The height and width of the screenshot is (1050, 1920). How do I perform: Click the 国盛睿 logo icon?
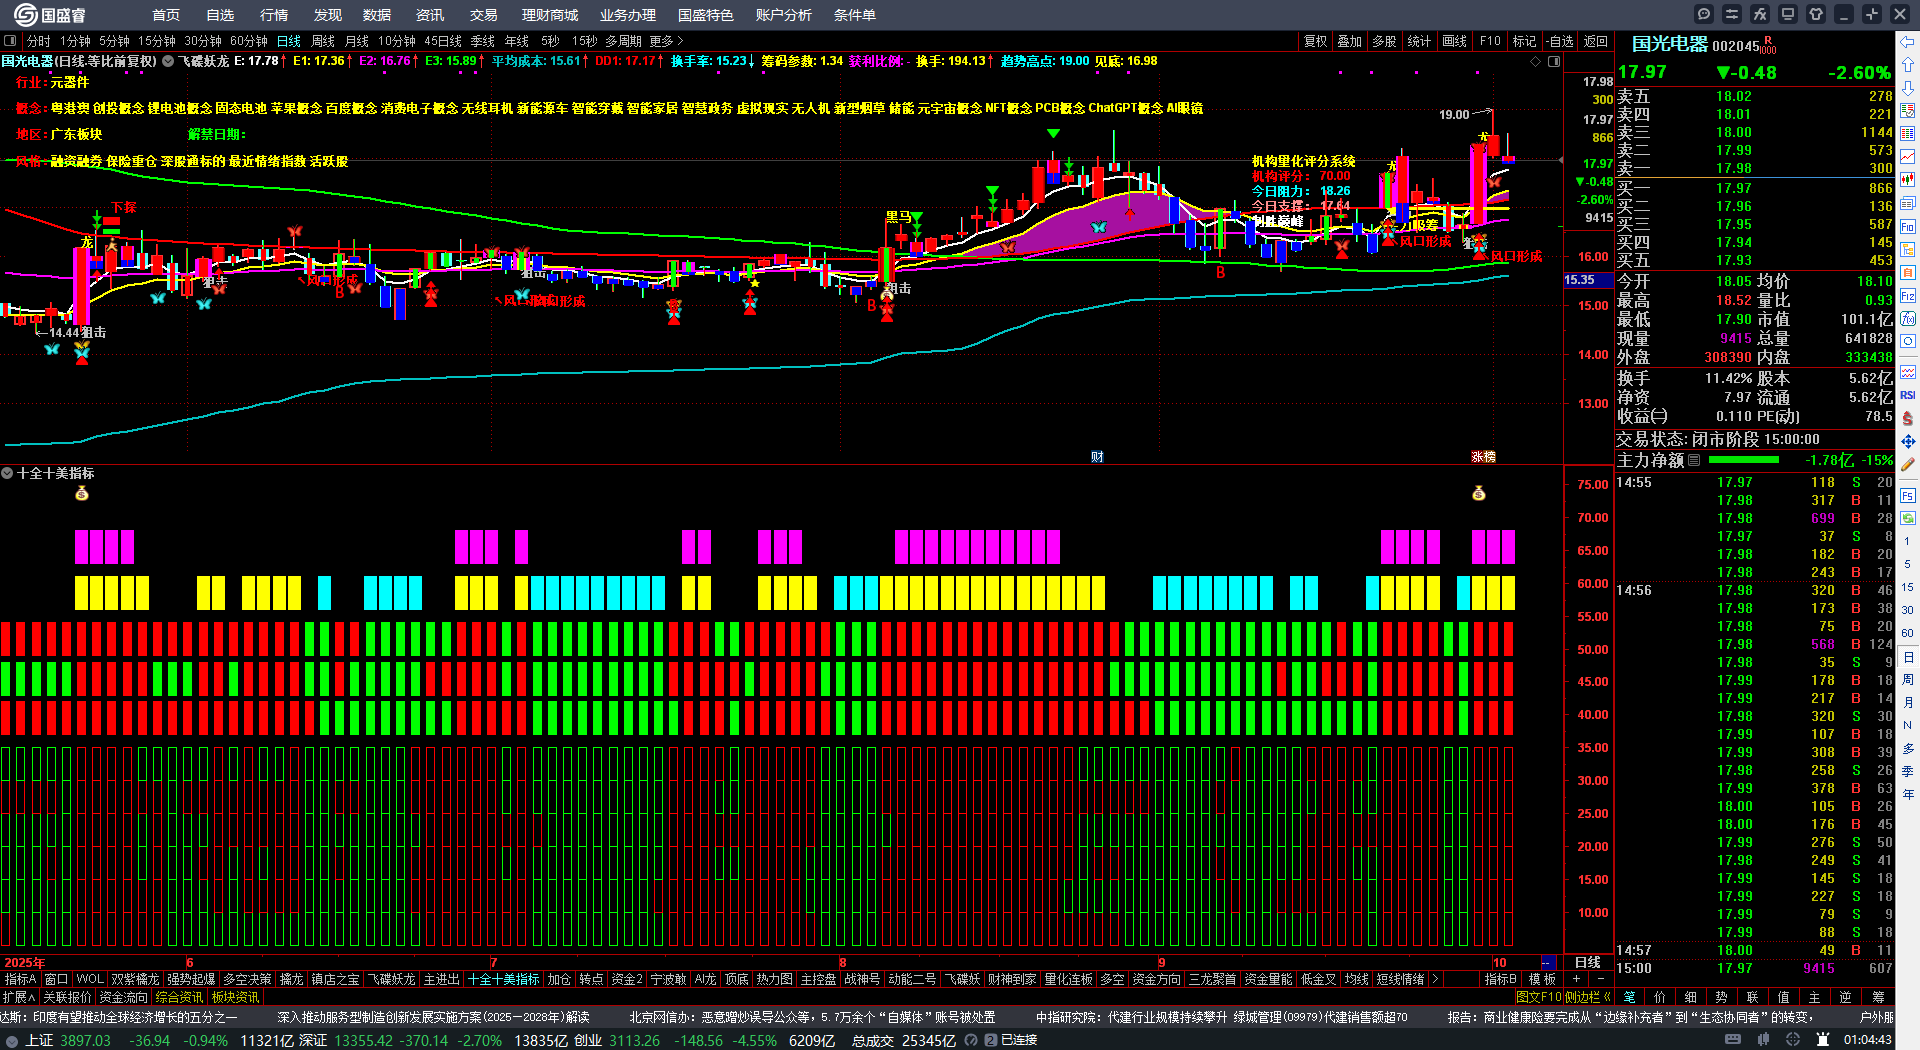pyautogui.click(x=25, y=15)
